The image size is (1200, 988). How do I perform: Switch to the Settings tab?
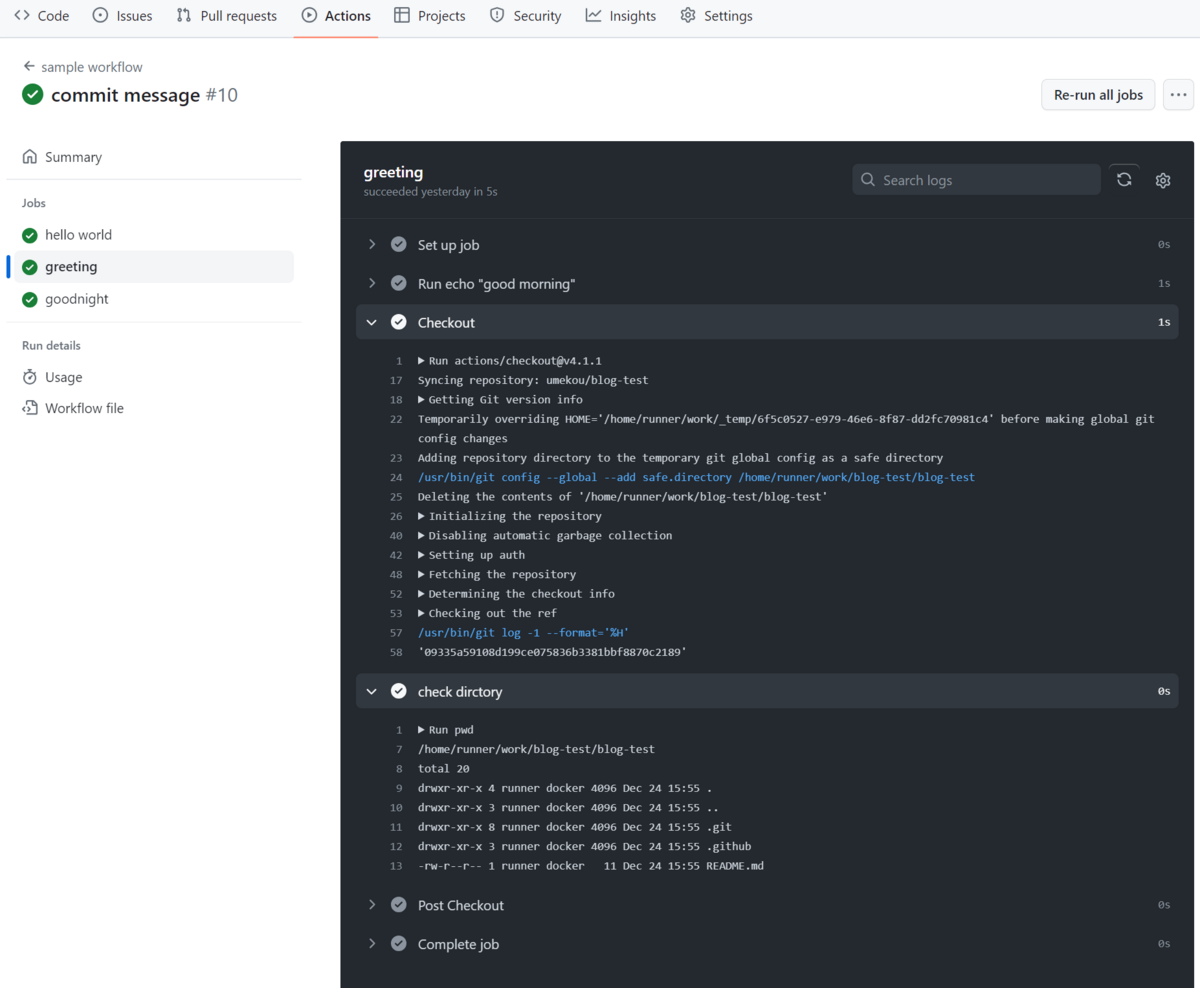pyautogui.click(x=688, y=15)
